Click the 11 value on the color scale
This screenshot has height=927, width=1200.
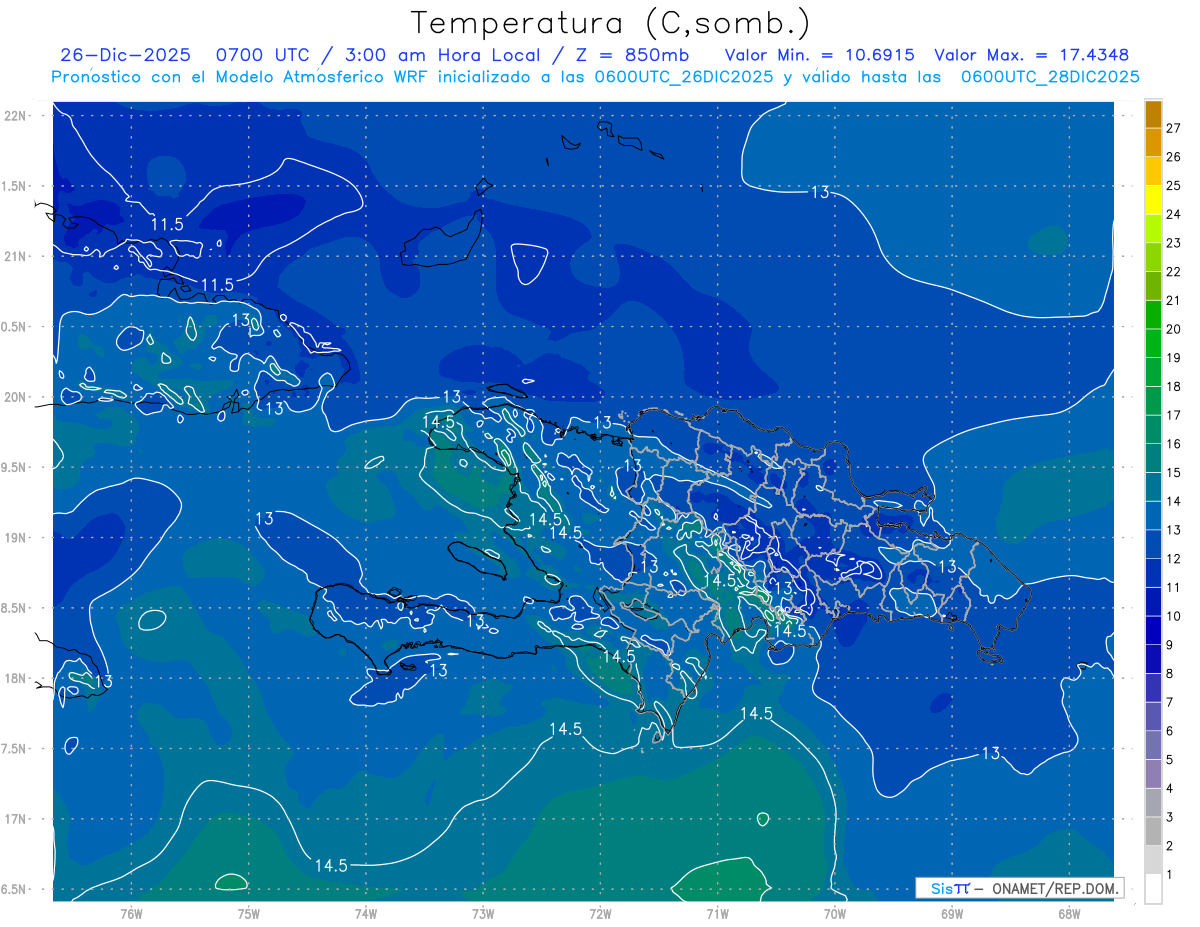[1173, 587]
